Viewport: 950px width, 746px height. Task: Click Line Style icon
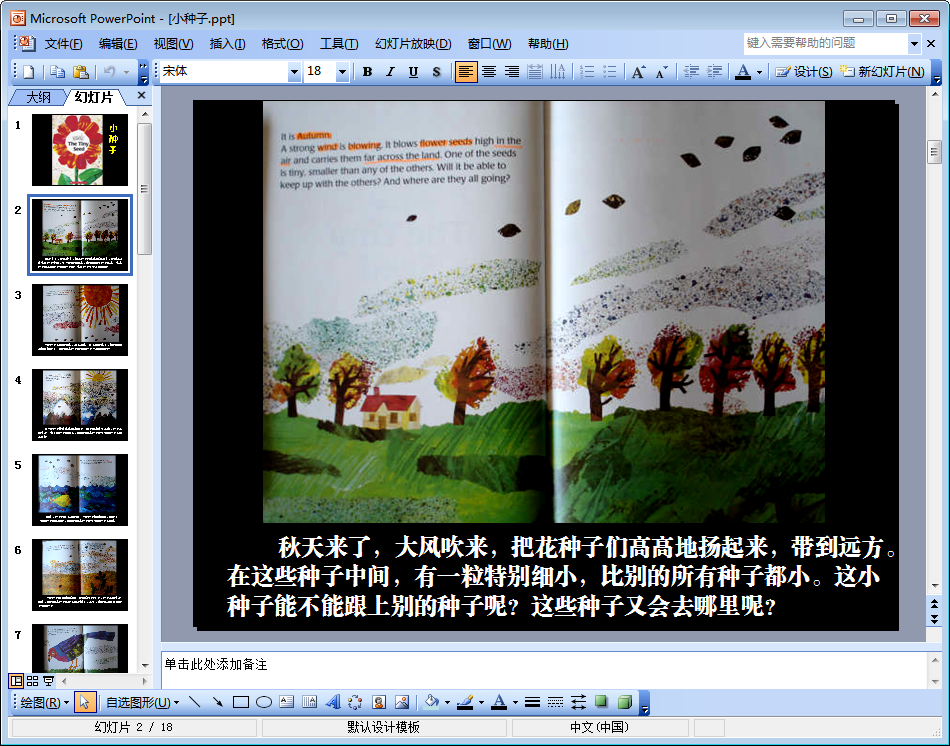533,702
